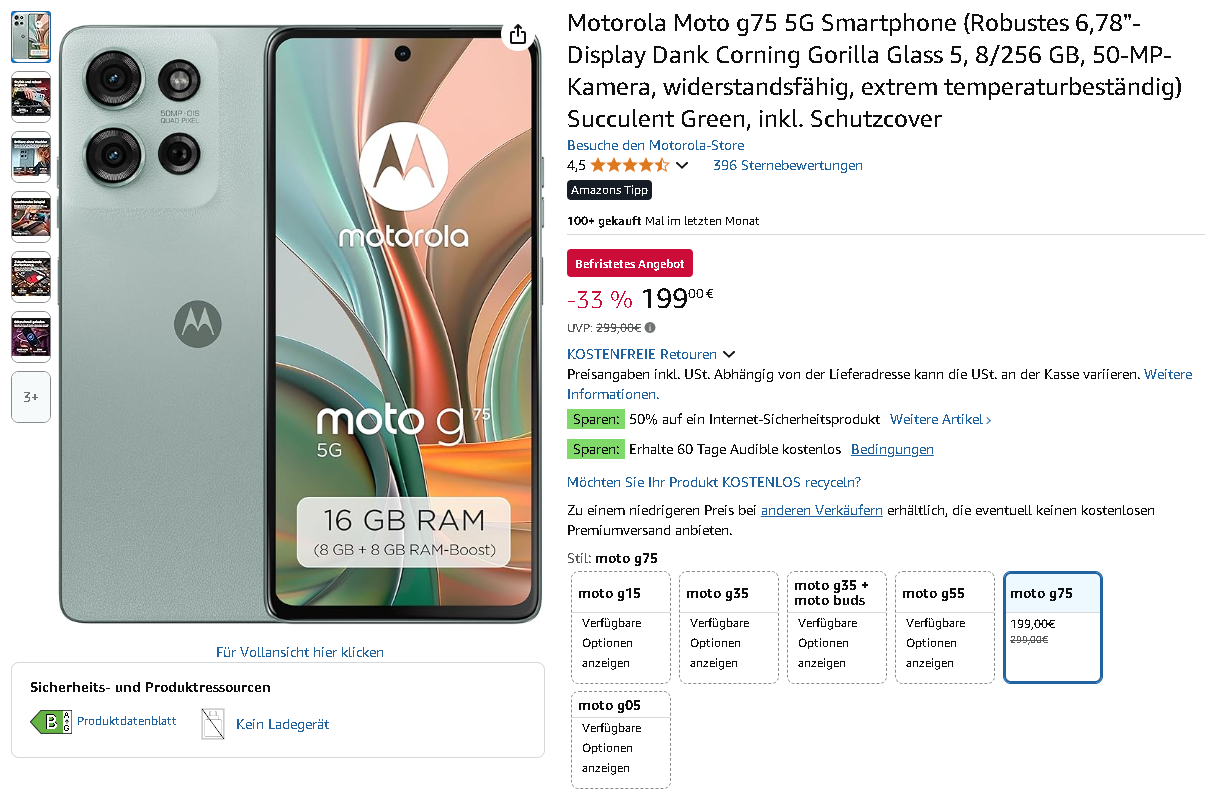1209x794 pixels.
Task: Click the UVP info circle icon
Action: point(651,327)
